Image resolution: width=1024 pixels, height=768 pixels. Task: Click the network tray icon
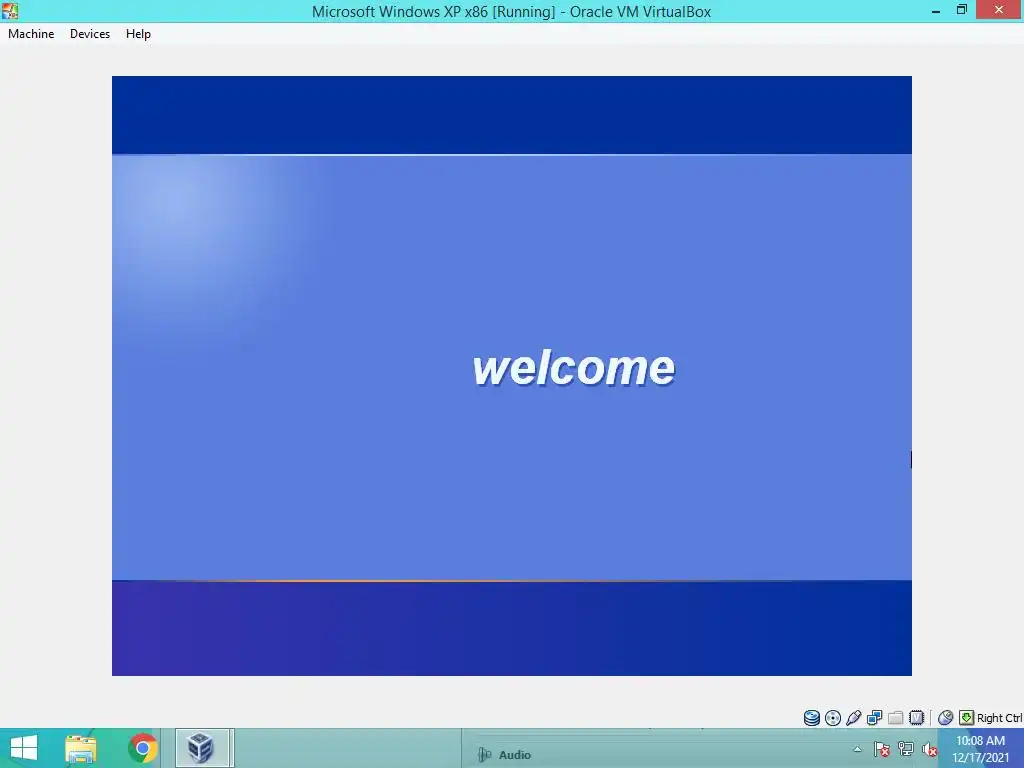(906, 749)
